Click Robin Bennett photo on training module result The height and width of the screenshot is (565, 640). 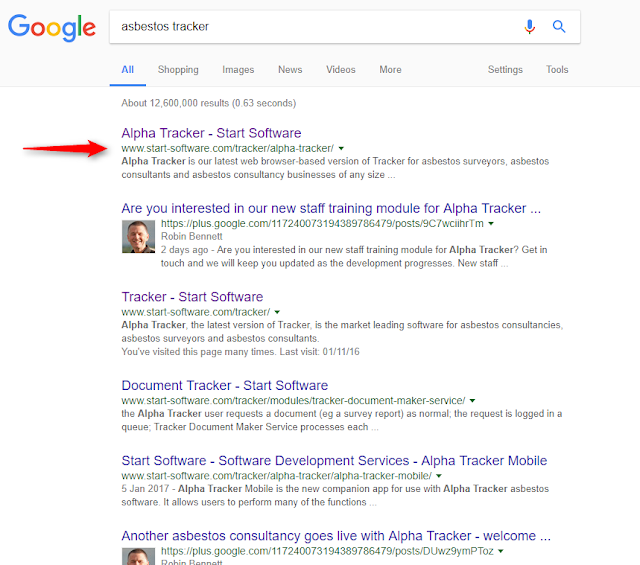(x=138, y=237)
